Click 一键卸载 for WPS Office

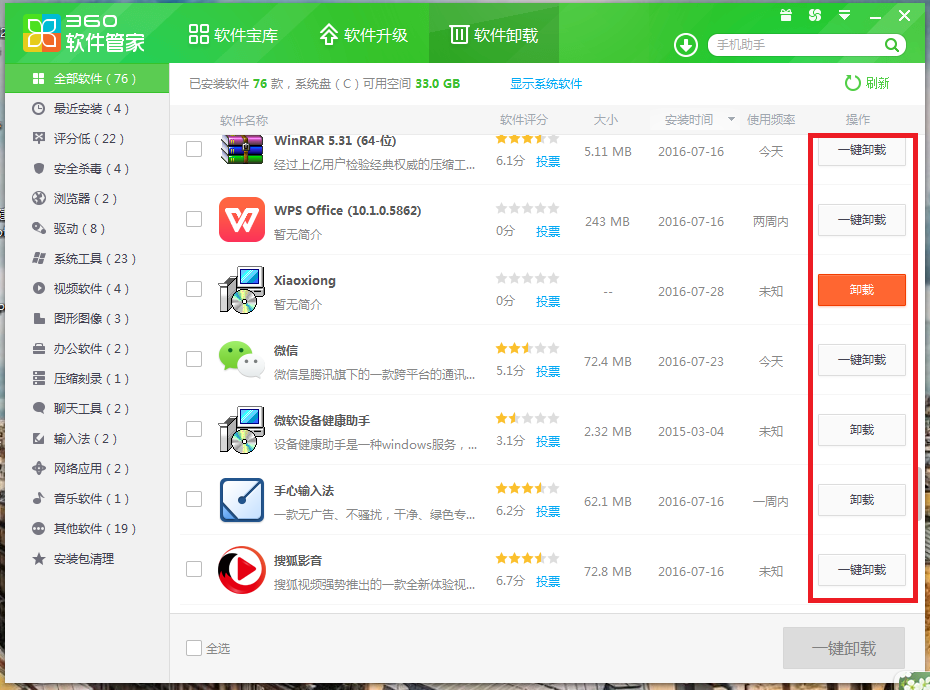862,220
